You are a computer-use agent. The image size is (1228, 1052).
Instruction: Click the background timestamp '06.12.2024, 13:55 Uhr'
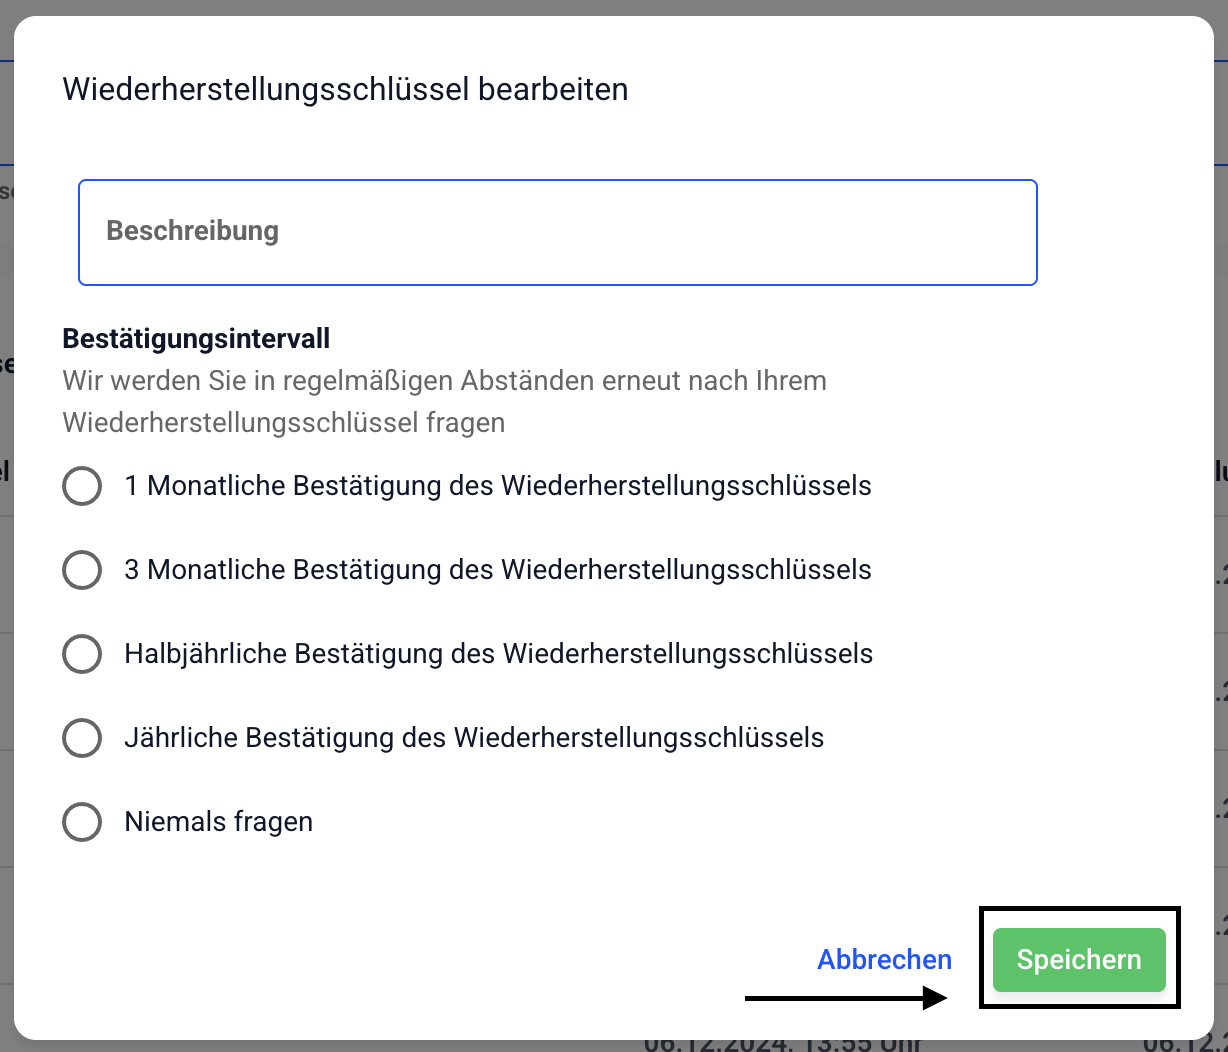tap(780, 1044)
